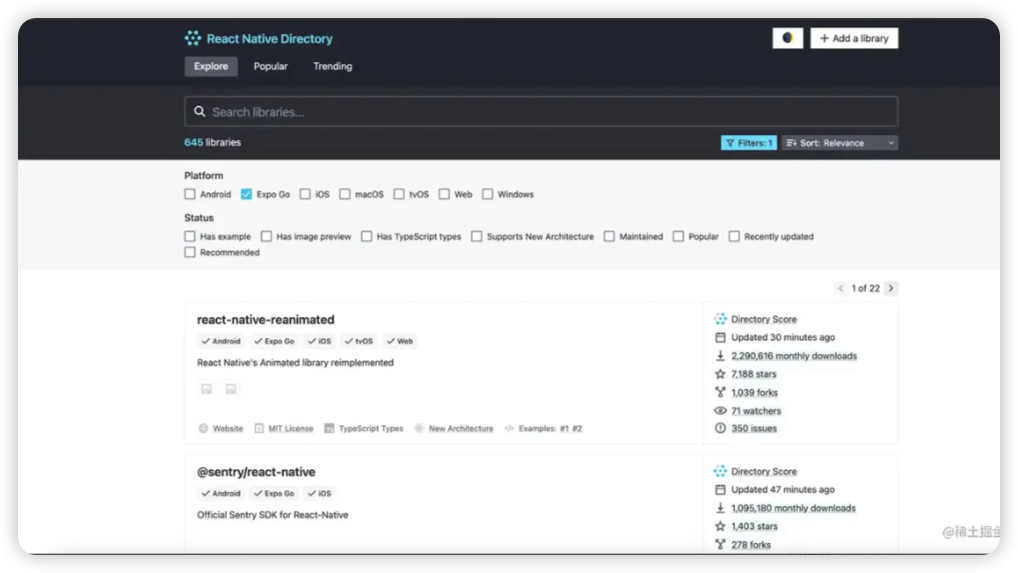Click 7,188 stars link
Viewport: 1018px width, 573px height.
[x=754, y=374]
